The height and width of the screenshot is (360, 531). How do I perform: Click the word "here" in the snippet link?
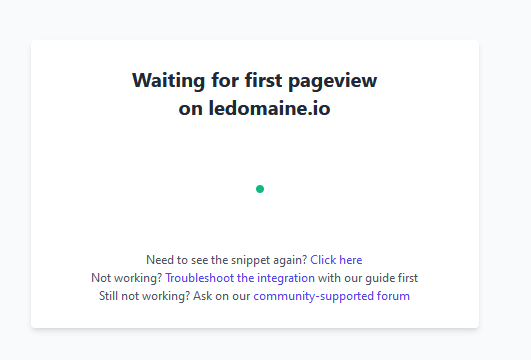coord(351,260)
